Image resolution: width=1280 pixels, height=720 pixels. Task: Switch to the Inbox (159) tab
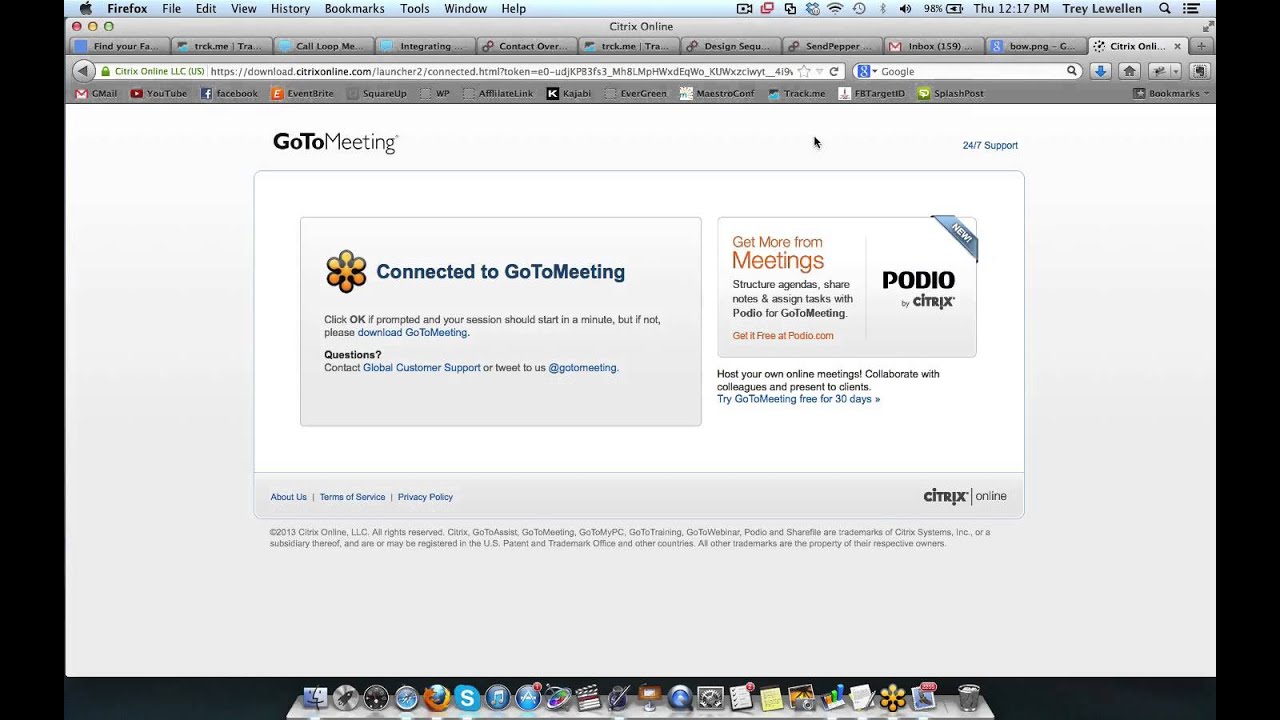pyautogui.click(x=932, y=46)
